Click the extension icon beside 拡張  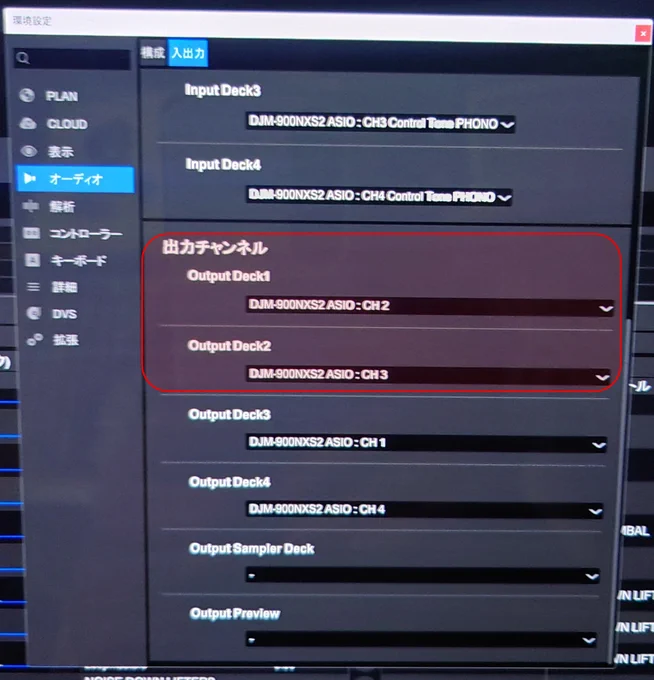(x=35, y=340)
